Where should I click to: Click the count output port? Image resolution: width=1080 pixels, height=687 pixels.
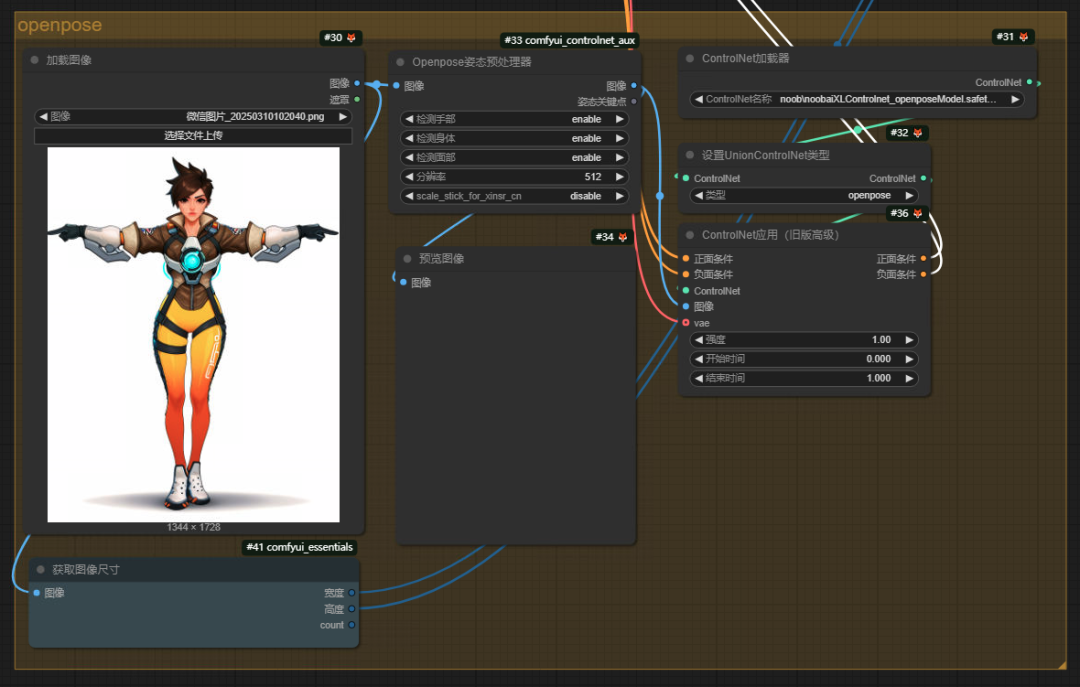tap(352, 625)
